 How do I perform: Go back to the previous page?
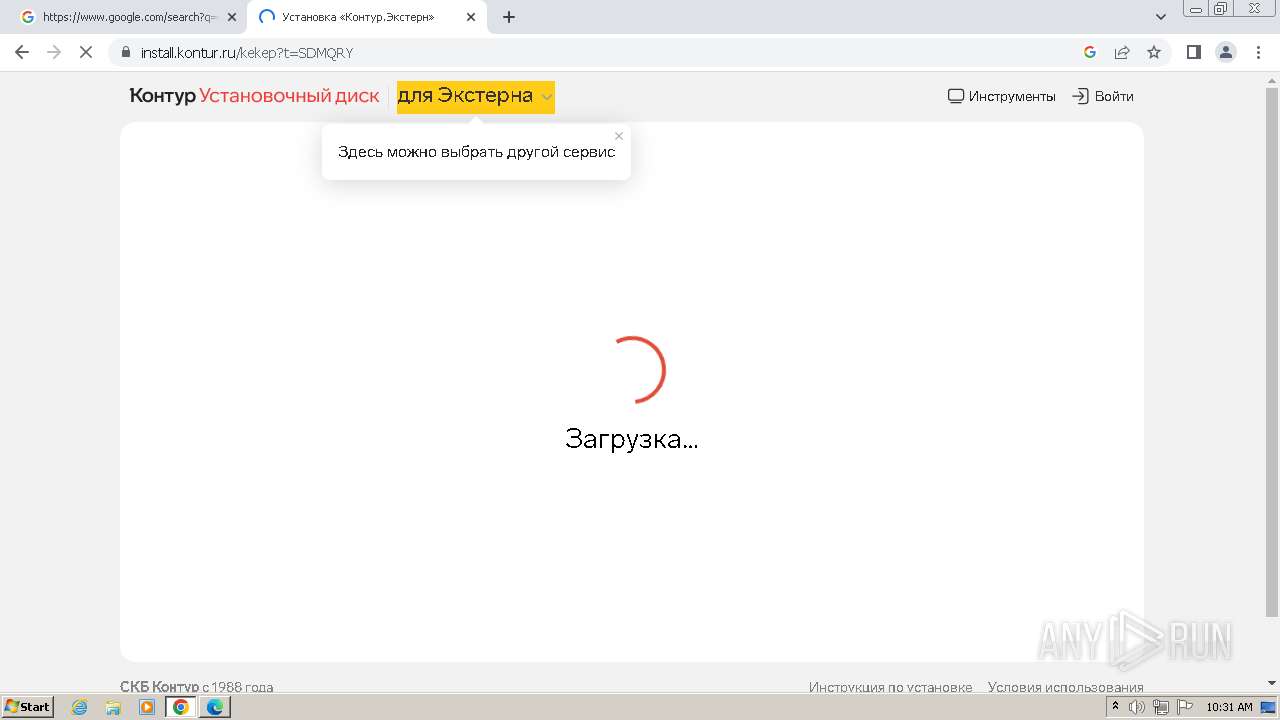(x=22, y=52)
